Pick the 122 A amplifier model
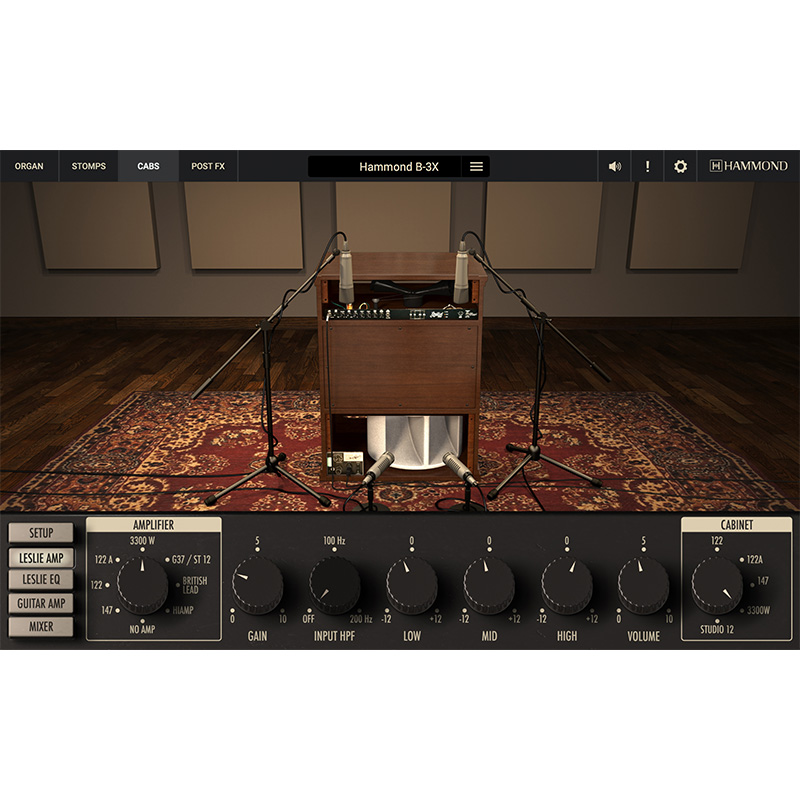Image resolution: width=800 pixels, height=800 pixels. point(104,560)
